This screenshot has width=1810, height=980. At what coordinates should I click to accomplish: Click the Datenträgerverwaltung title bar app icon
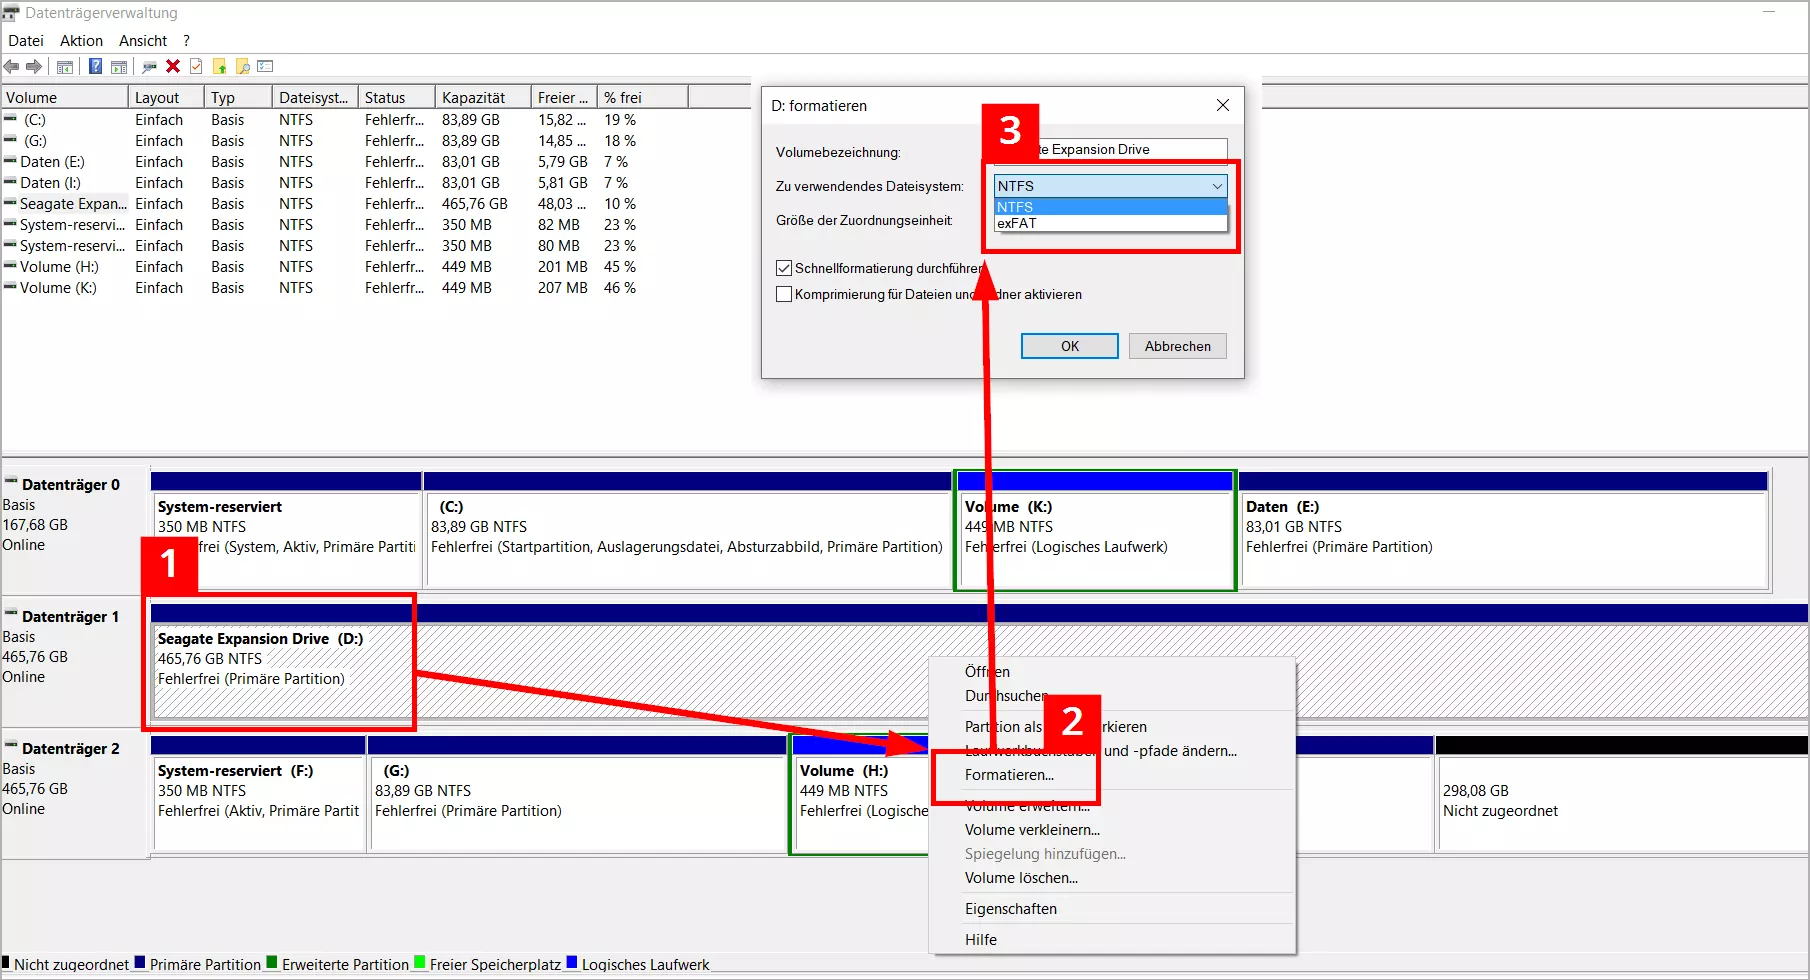coord(11,13)
